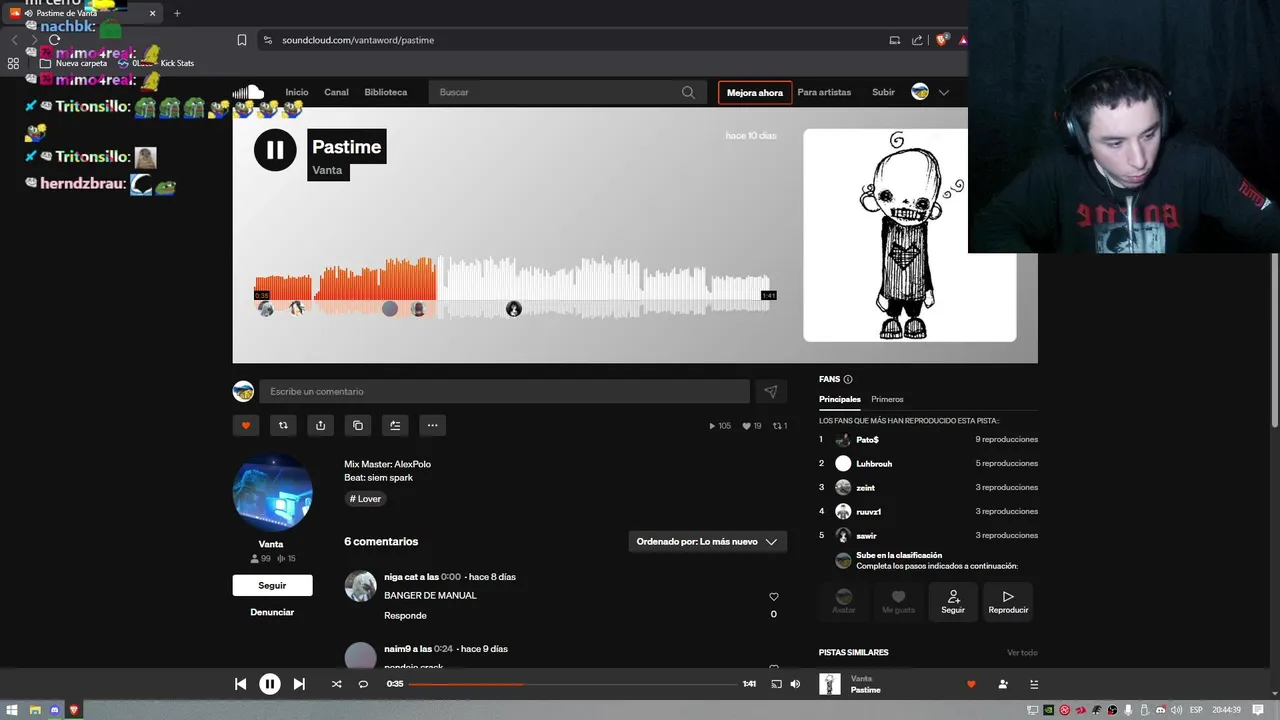The width and height of the screenshot is (1280, 720).
Task: Send comment with paper plane button
Action: 770,392
